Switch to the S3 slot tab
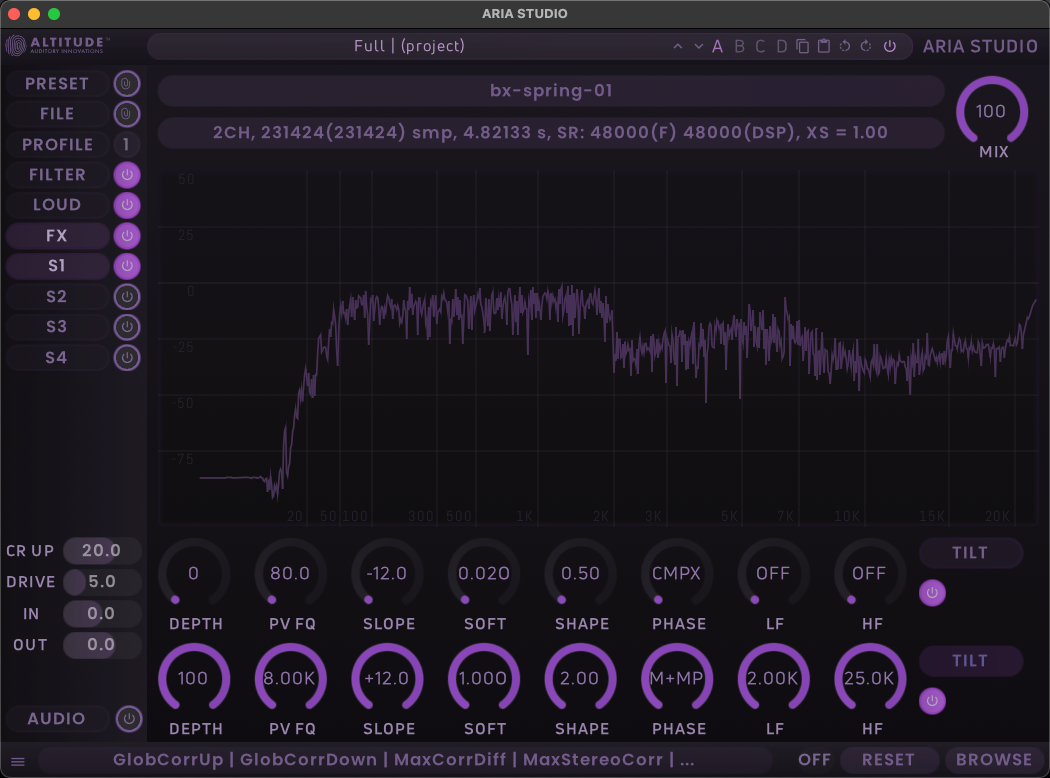The image size is (1050, 778). pyautogui.click(x=57, y=327)
